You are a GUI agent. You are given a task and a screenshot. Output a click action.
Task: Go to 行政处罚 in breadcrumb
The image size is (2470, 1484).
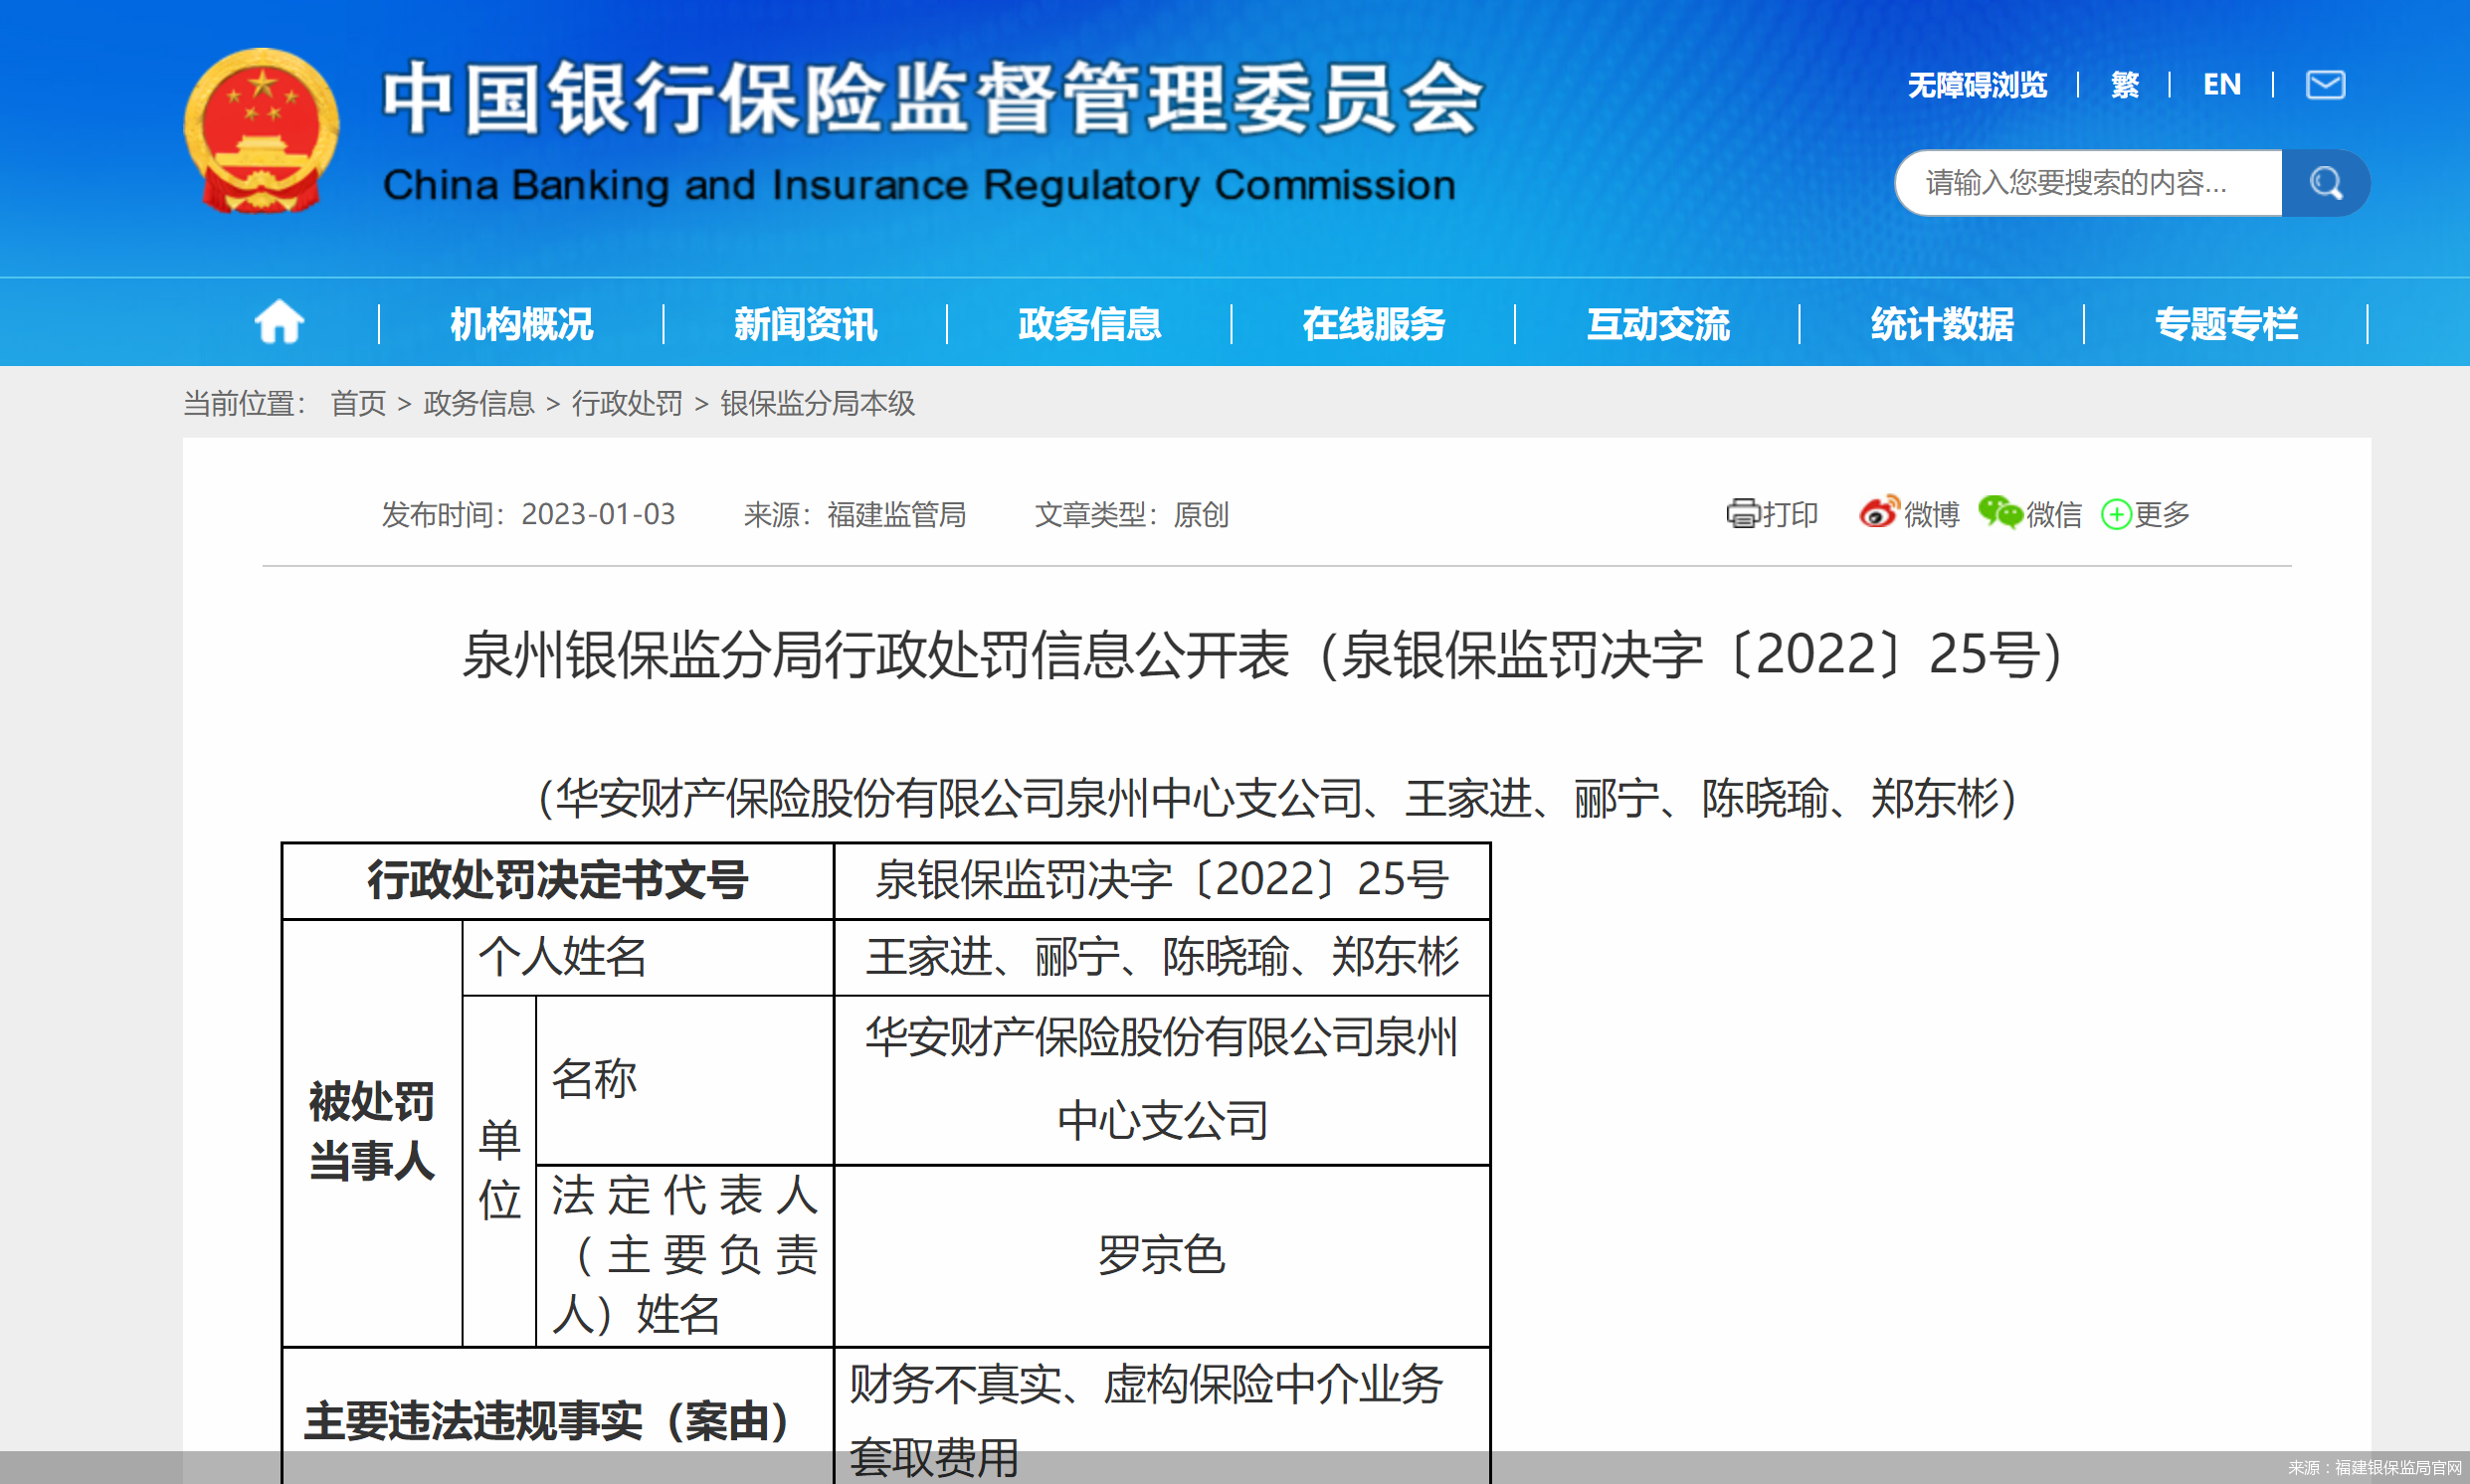(x=627, y=403)
